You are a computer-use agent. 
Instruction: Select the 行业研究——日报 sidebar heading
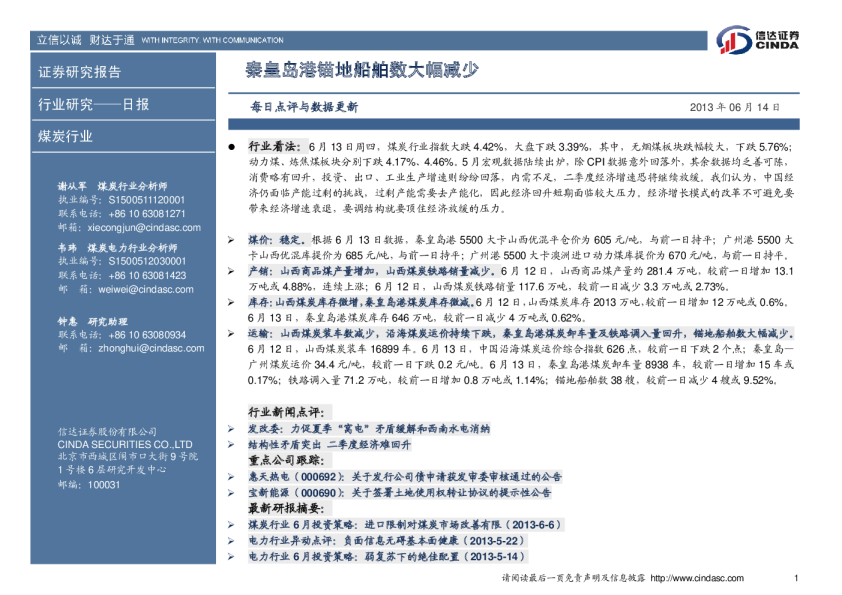(93, 104)
